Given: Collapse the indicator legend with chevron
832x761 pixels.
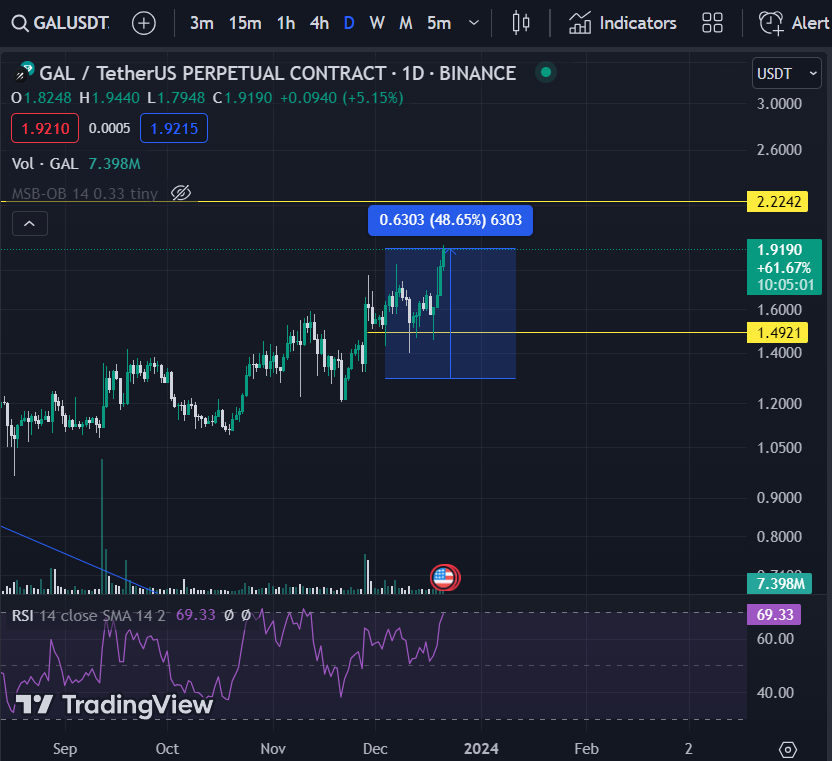Looking at the screenshot, I should [x=30, y=224].
